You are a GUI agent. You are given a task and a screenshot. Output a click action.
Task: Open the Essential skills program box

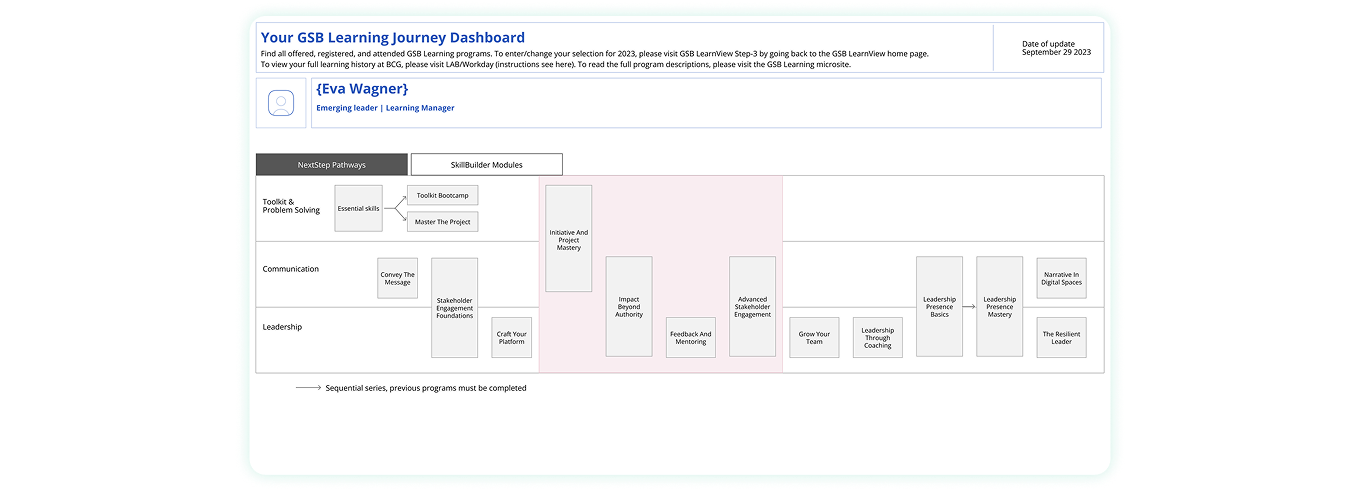coord(358,208)
